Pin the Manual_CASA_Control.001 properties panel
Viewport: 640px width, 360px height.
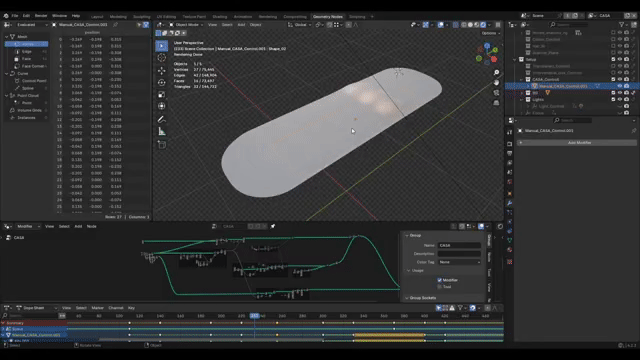tap(633, 131)
